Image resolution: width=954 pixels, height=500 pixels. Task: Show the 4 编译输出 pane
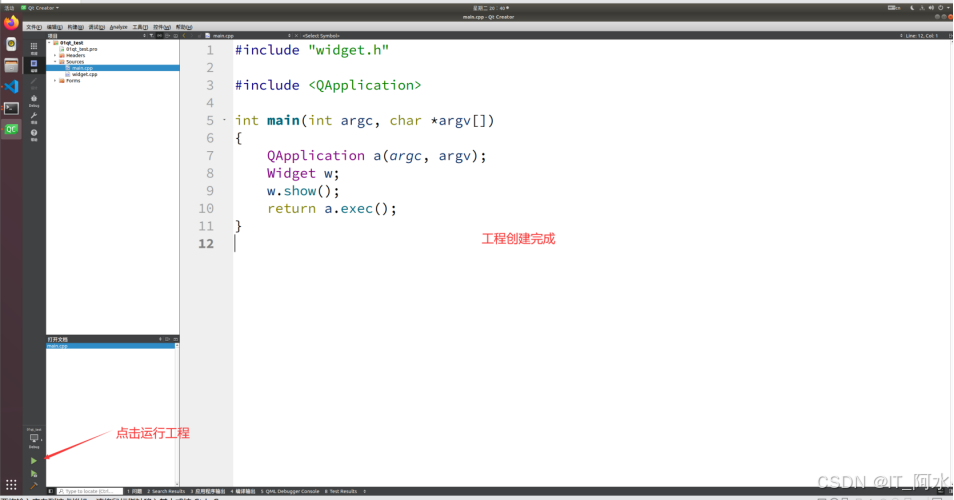click(x=243, y=491)
